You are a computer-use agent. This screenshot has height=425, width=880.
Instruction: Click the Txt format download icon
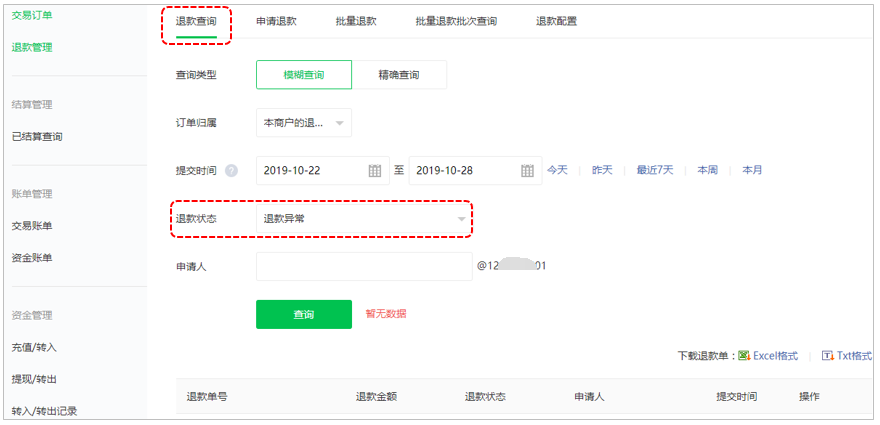pyautogui.click(x=827, y=355)
